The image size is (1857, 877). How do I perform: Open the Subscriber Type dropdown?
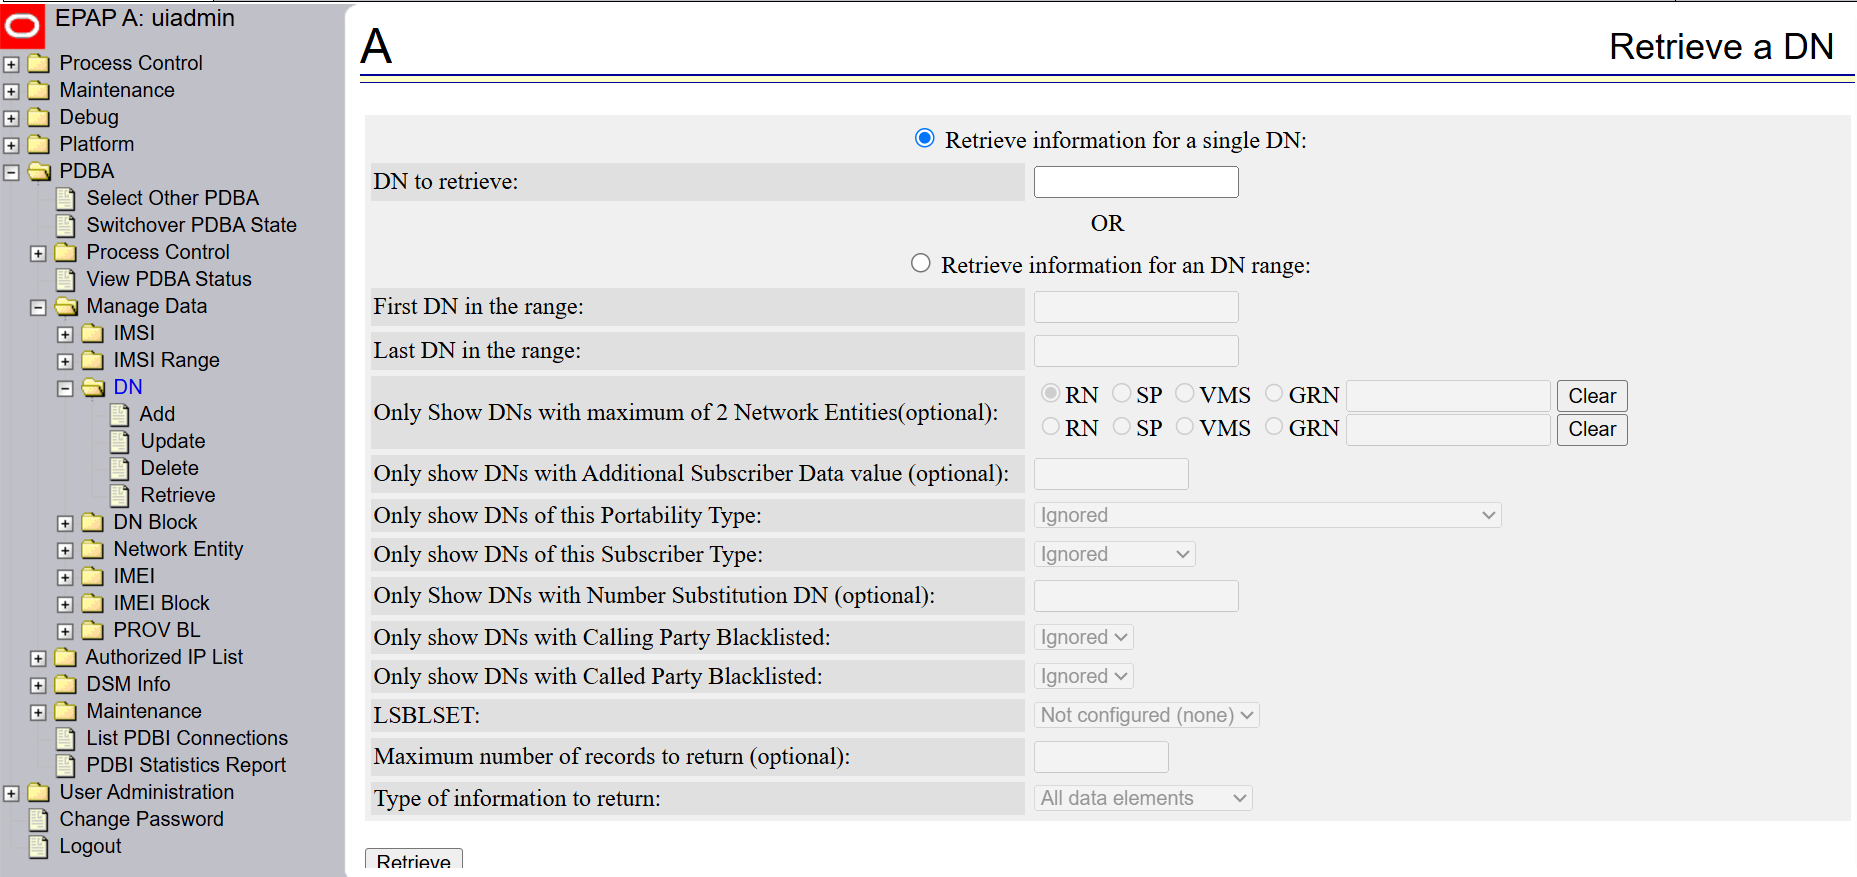pyautogui.click(x=1115, y=554)
